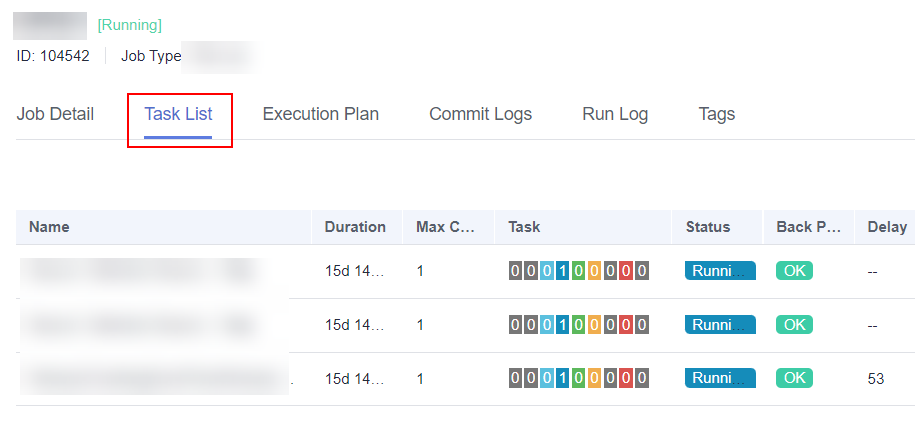
Task: Select the Task List tab
Action: [x=178, y=114]
